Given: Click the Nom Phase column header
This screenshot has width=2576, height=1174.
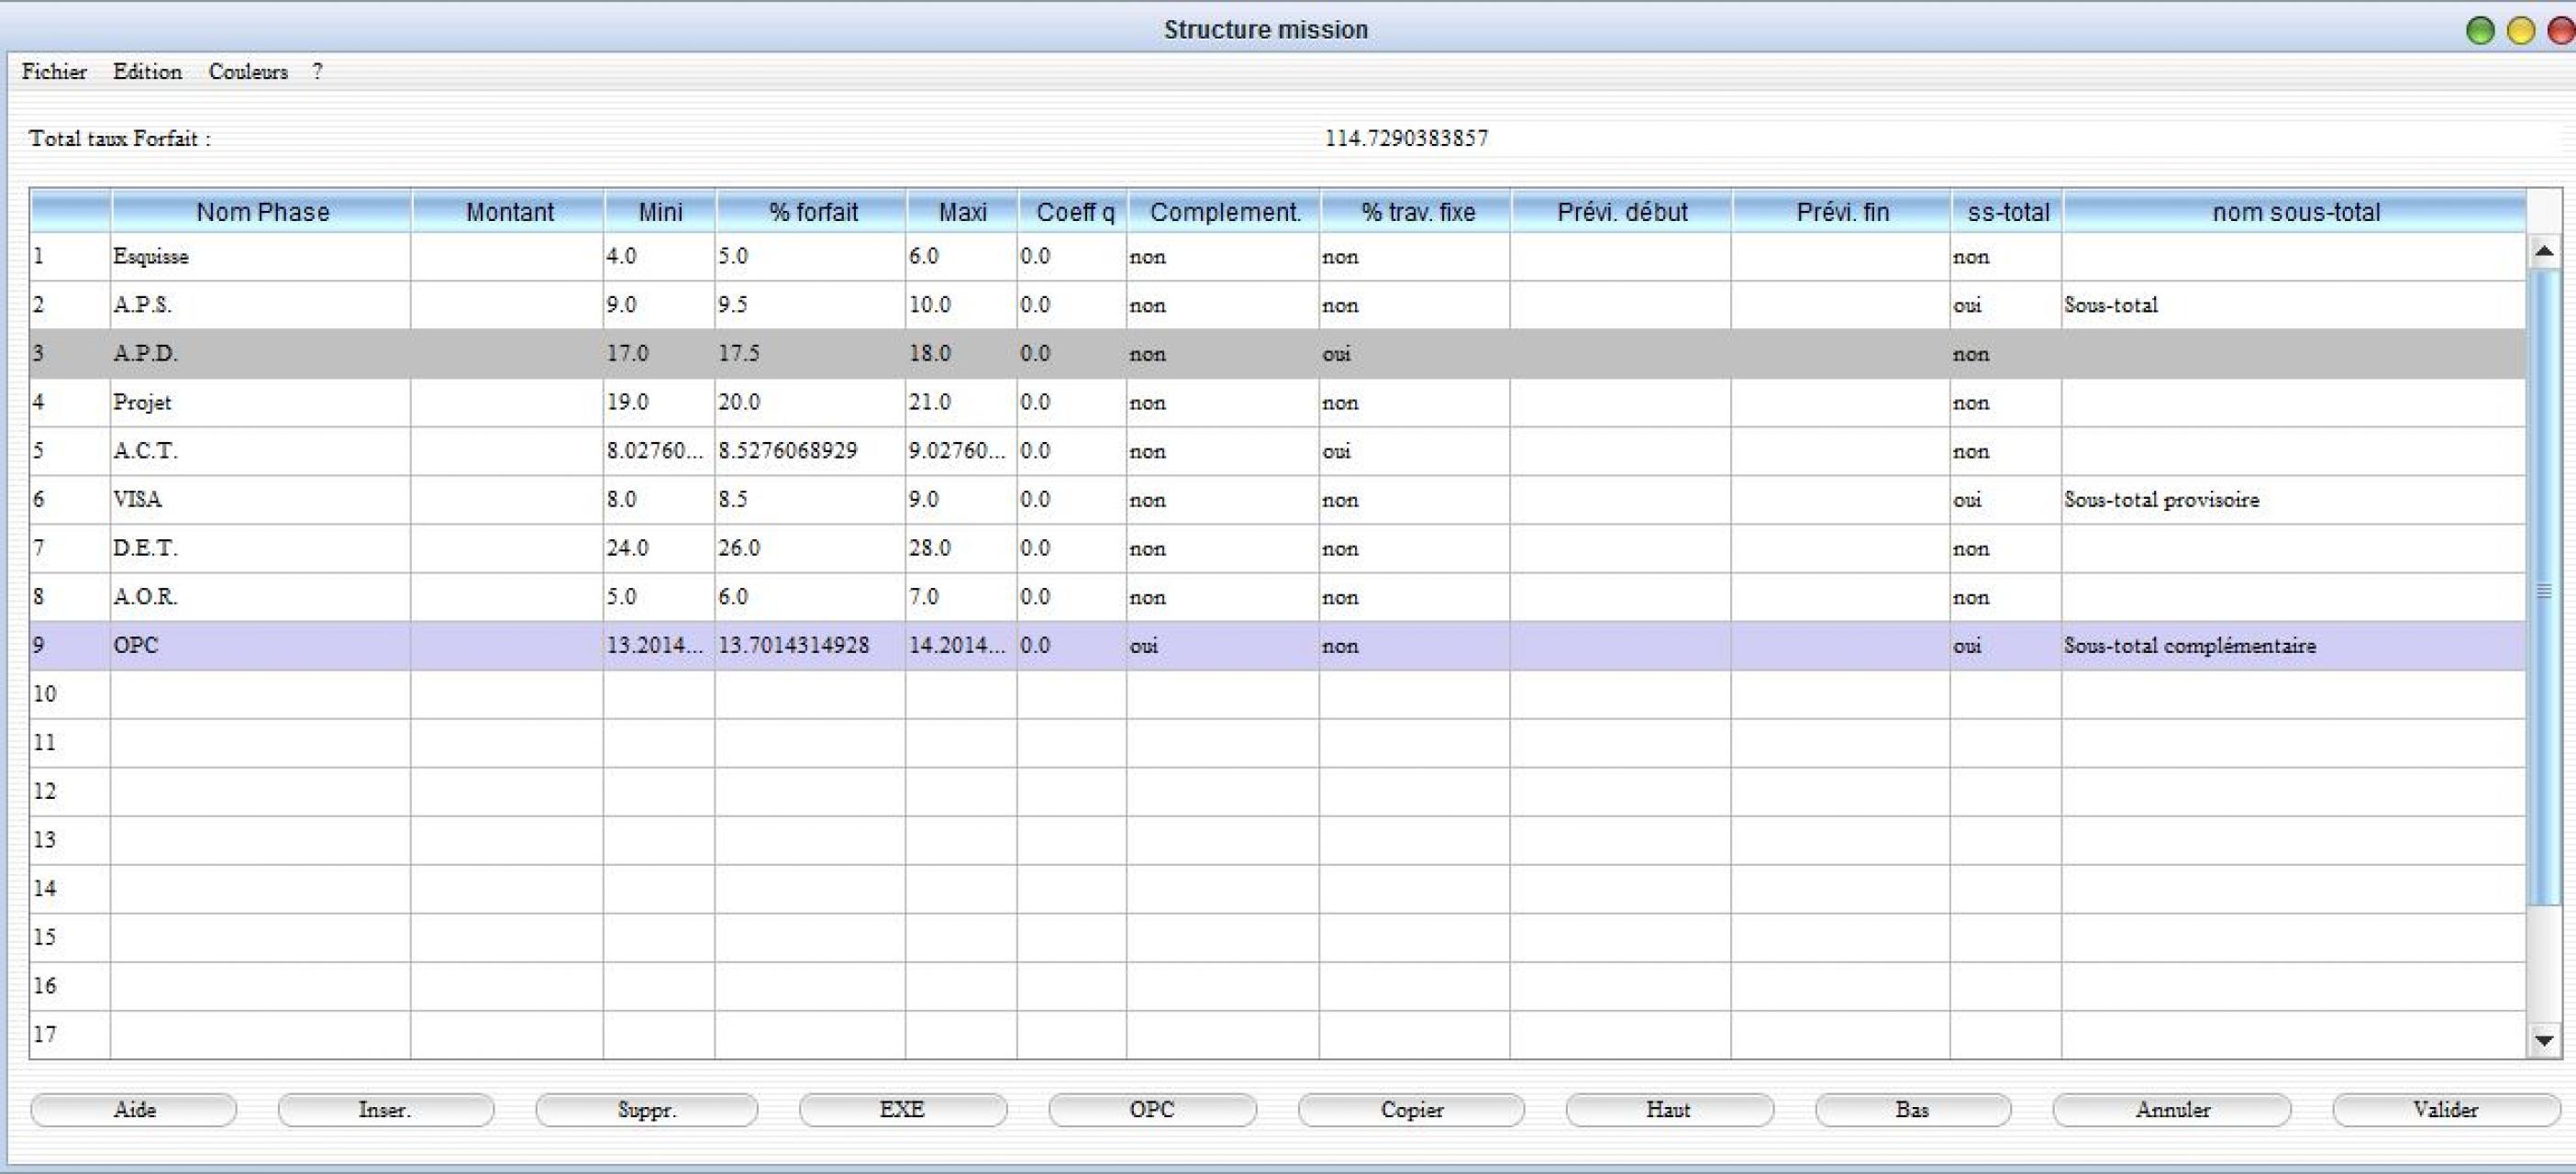Looking at the screenshot, I should [x=262, y=212].
